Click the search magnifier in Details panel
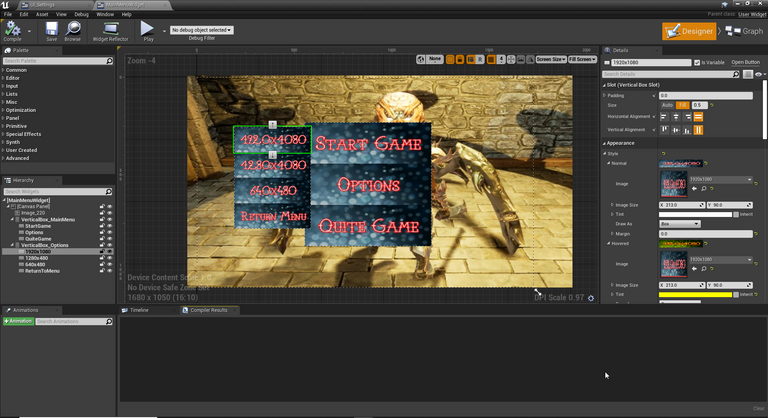Screen dimensions: 768x418 [x=736, y=74]
